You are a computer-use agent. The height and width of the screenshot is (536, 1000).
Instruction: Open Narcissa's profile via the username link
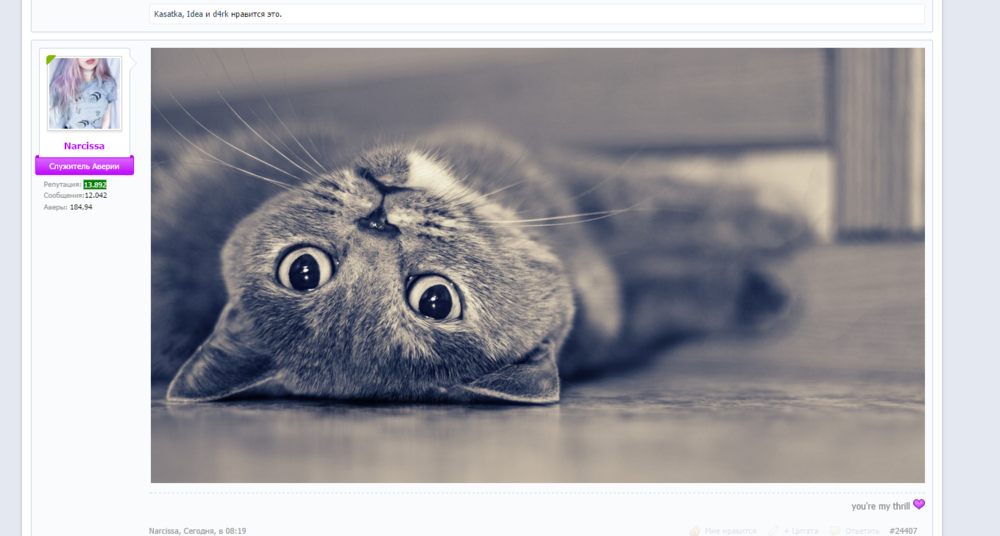point(84,146)
